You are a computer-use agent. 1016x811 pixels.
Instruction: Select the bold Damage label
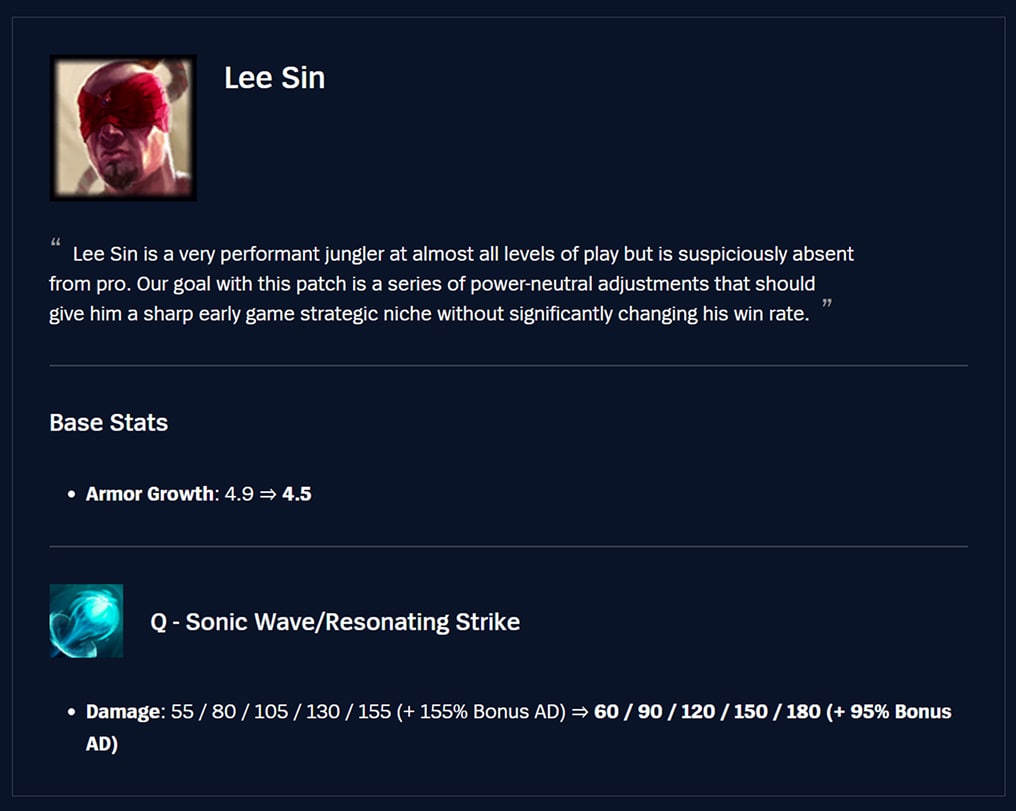[x=123, y=712]
